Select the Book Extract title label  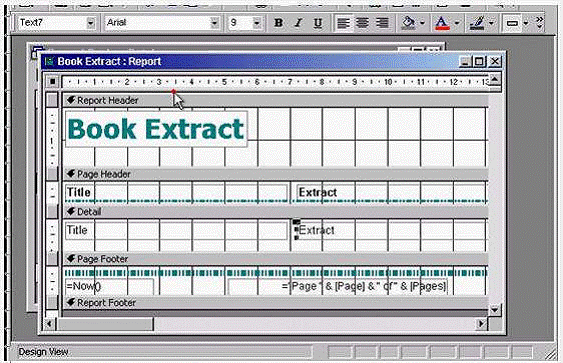[x=156, y=129]
